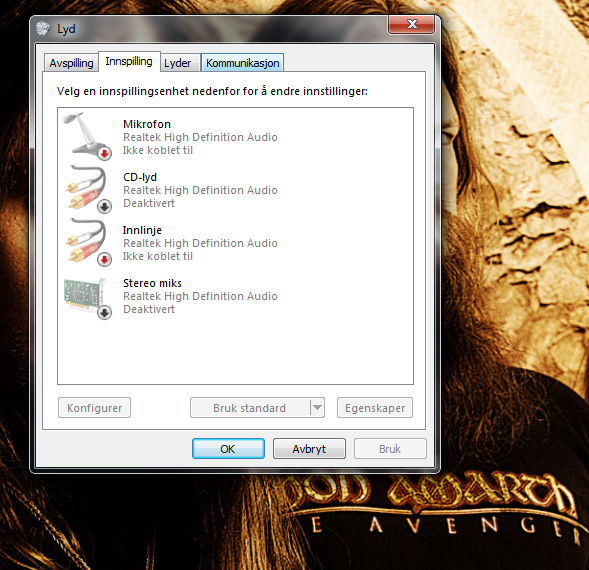Expand the Bruk standard dropdown arrow

click(317, 408)
